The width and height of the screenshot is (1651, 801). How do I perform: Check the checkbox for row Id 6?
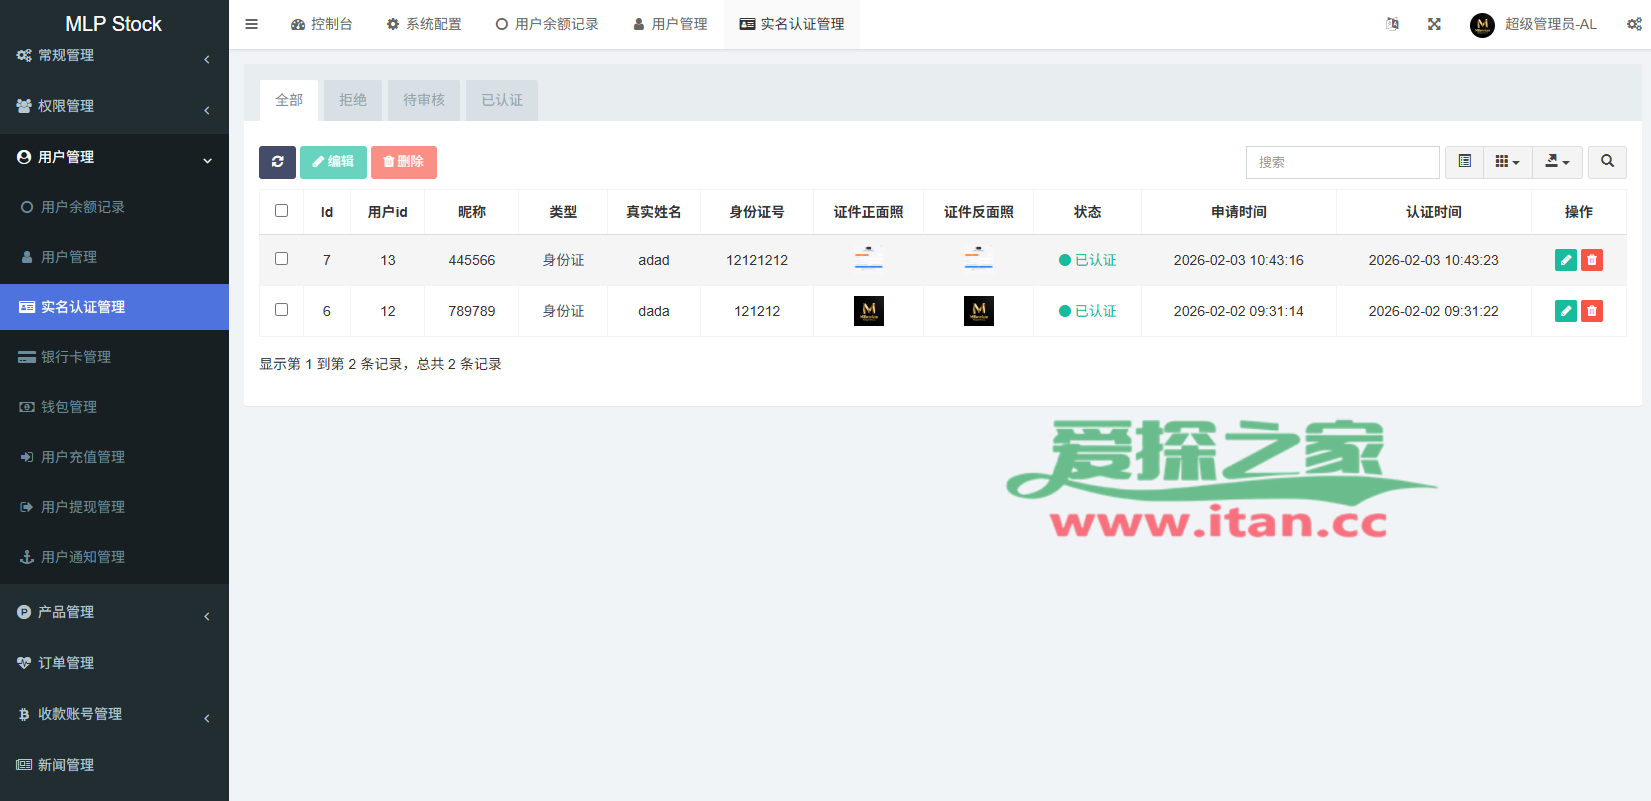coord(281,310)
